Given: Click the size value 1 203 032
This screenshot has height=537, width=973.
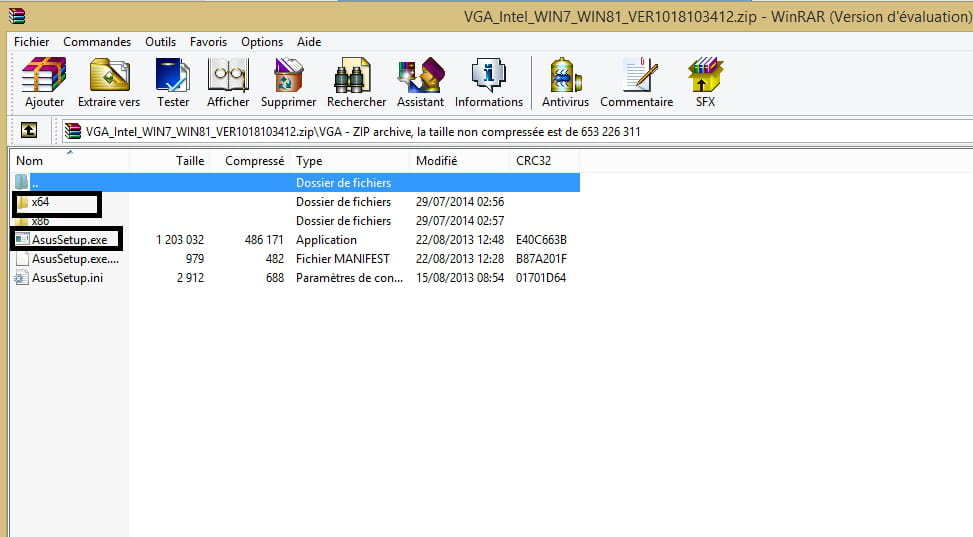Looking at the screenshot, I should [x=180, y=240].
